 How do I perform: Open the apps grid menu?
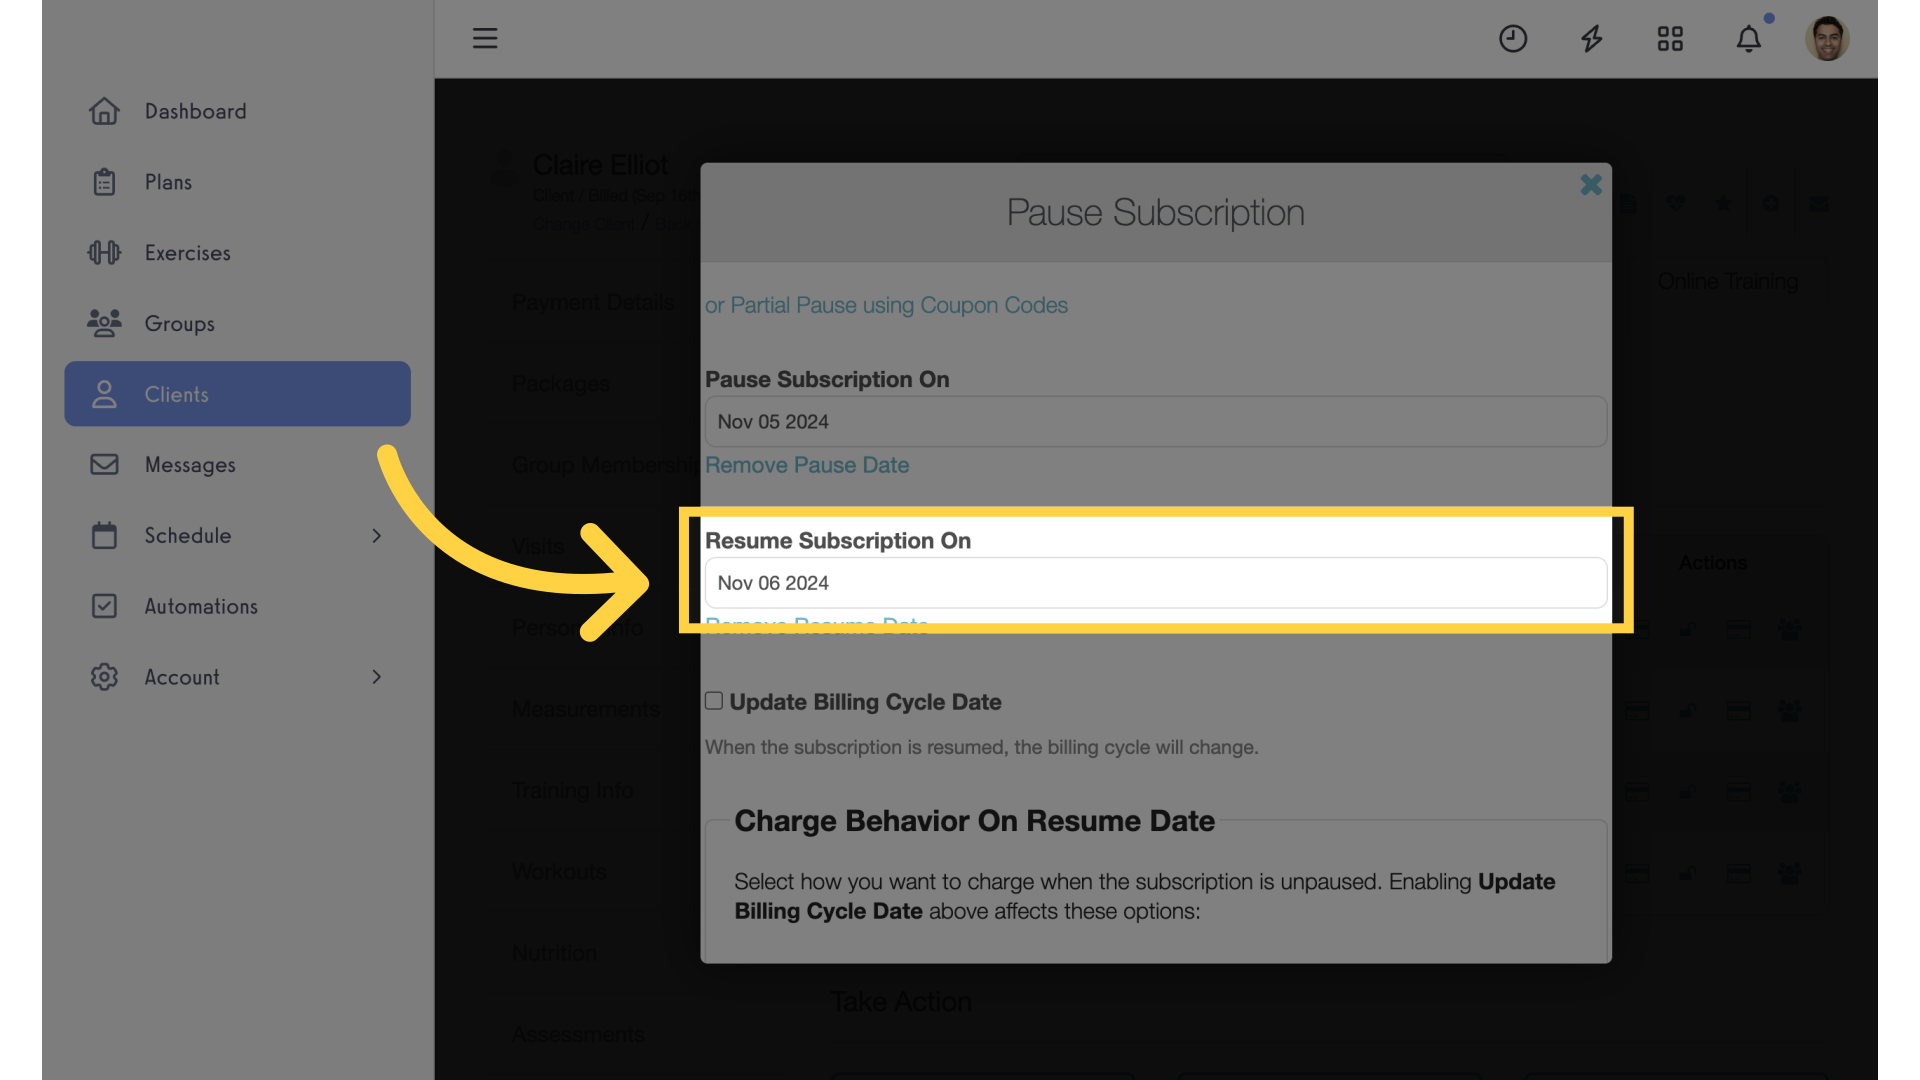1669,38
